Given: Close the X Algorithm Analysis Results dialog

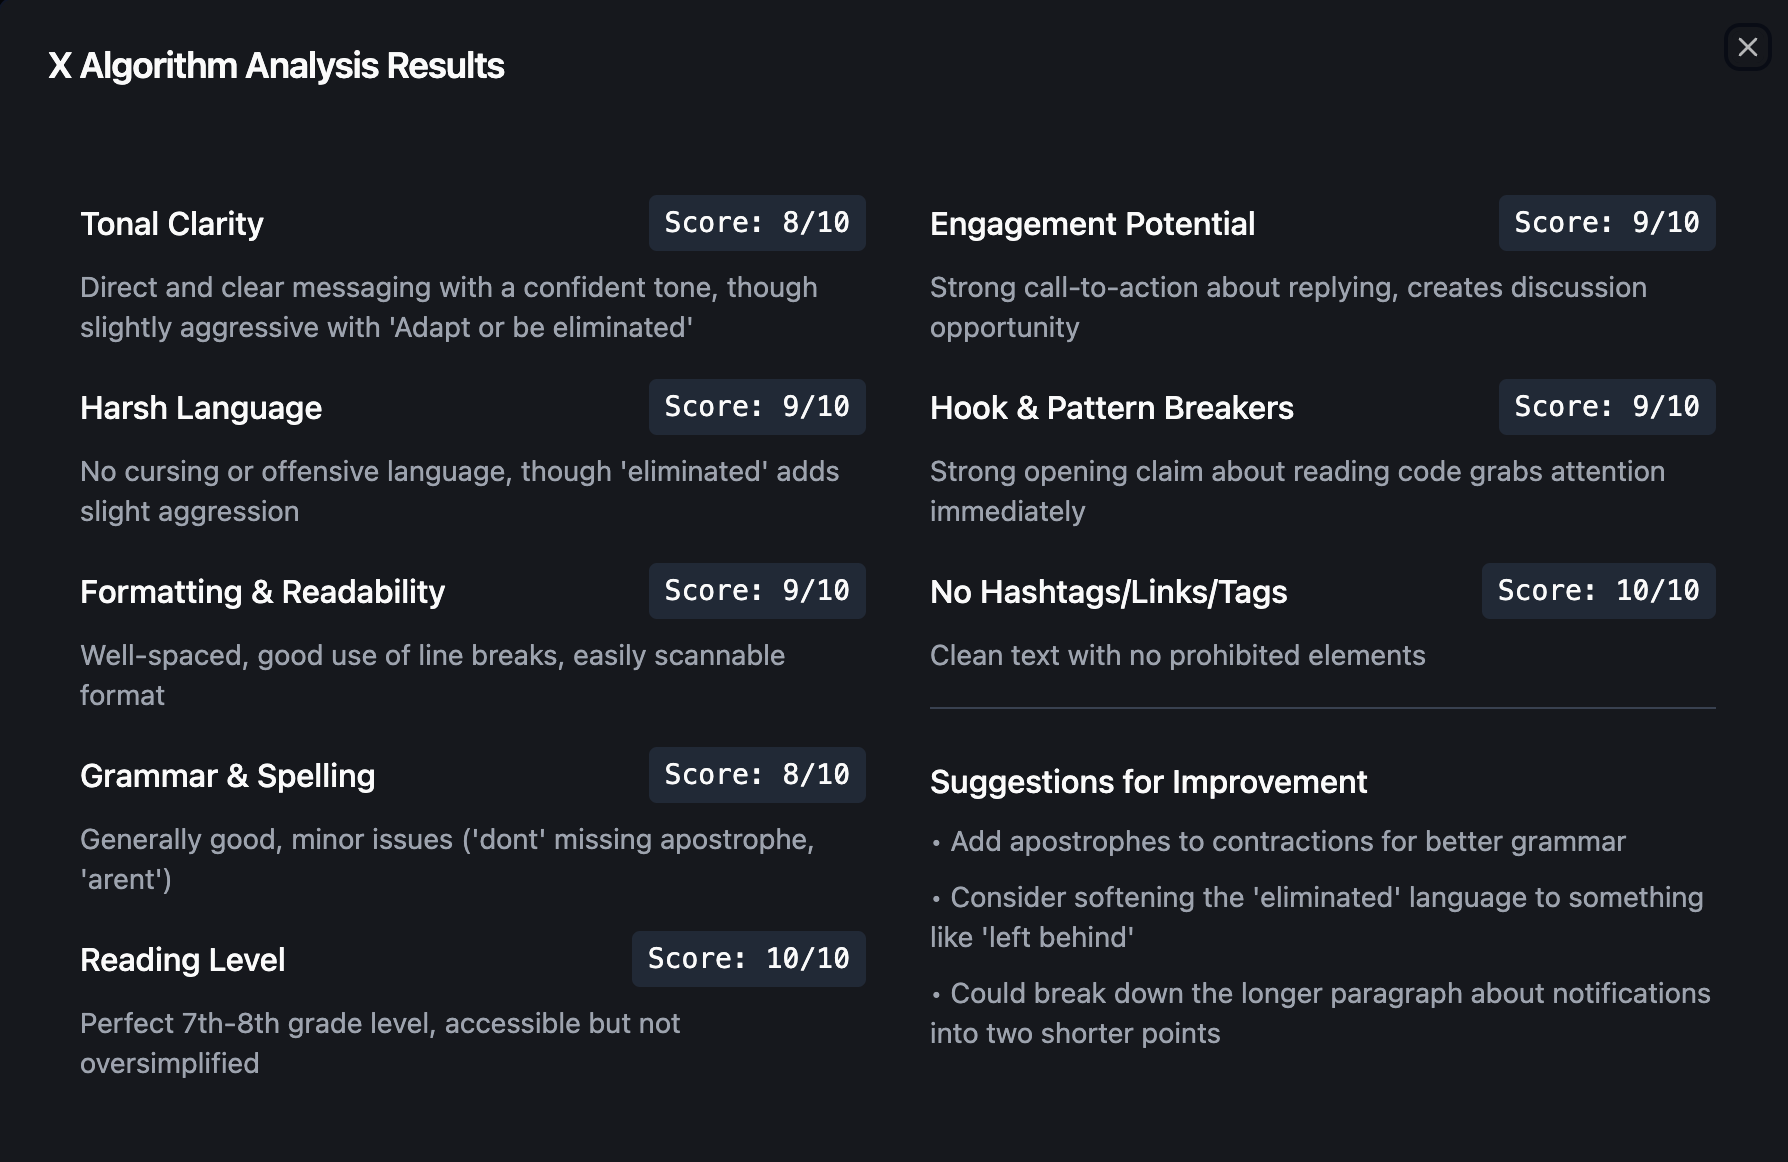Looking at the screenshot, I should (1747, 47).
